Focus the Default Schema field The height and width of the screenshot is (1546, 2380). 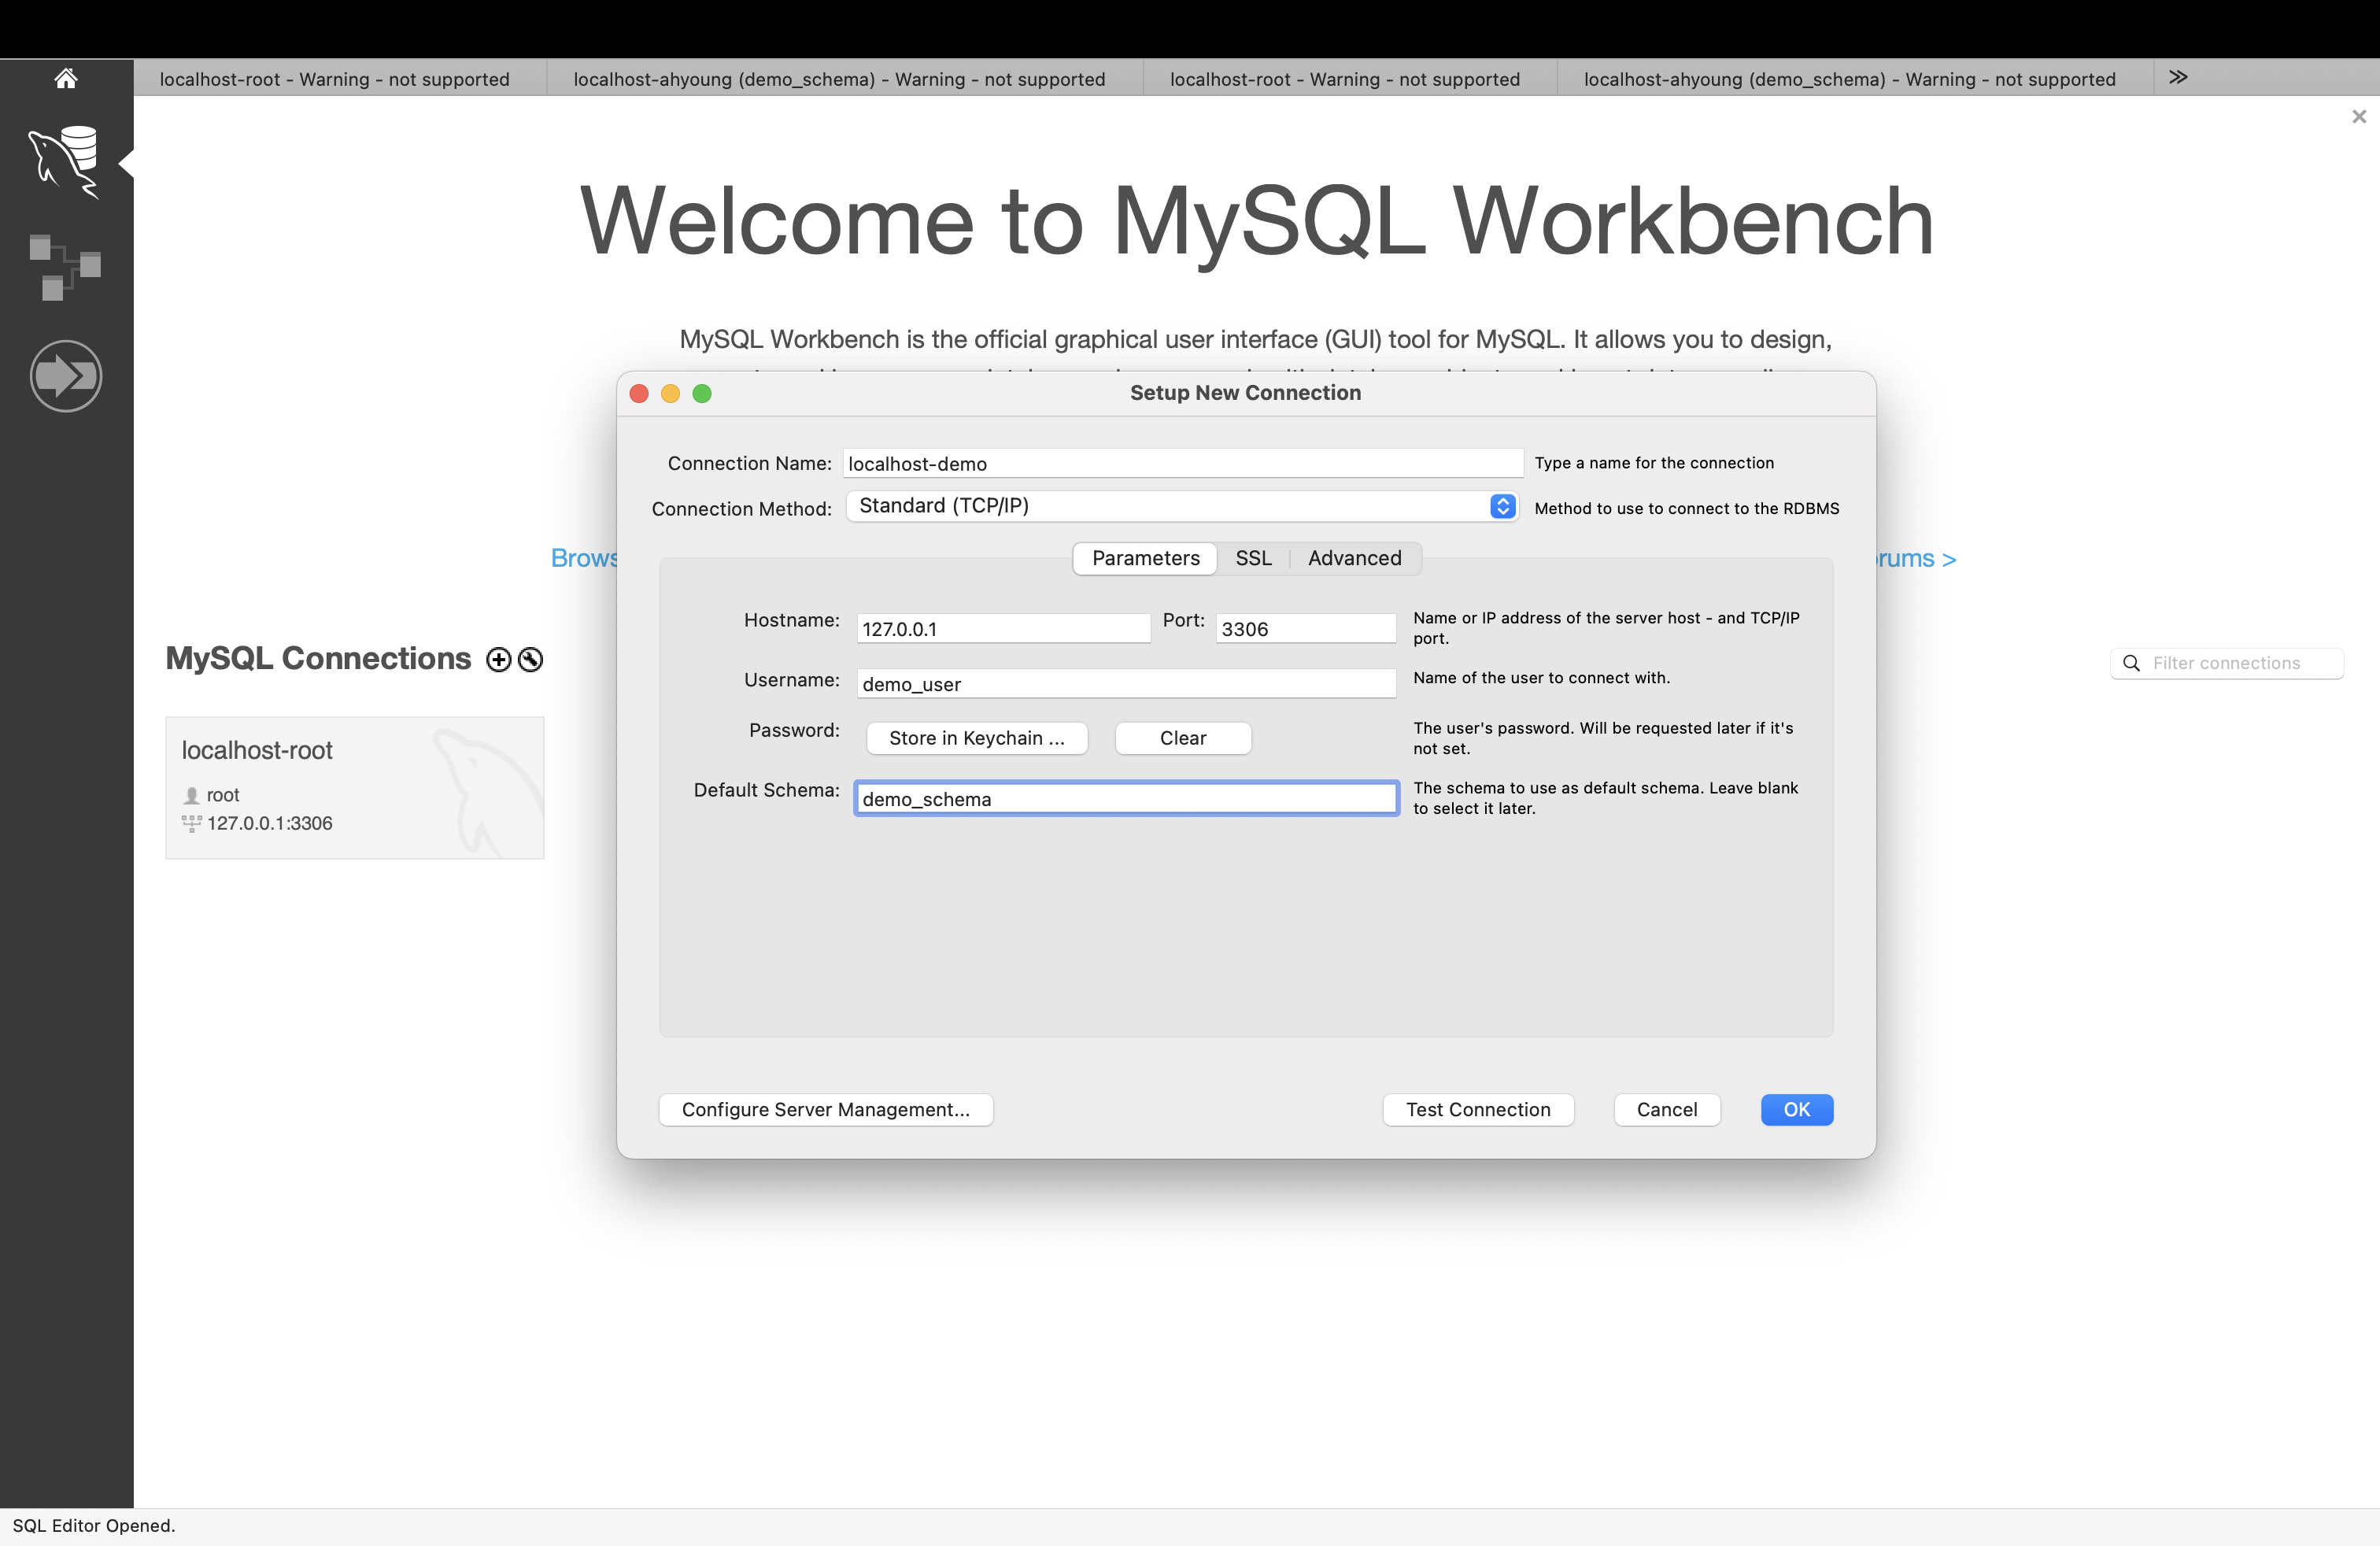pos(1126,799)
